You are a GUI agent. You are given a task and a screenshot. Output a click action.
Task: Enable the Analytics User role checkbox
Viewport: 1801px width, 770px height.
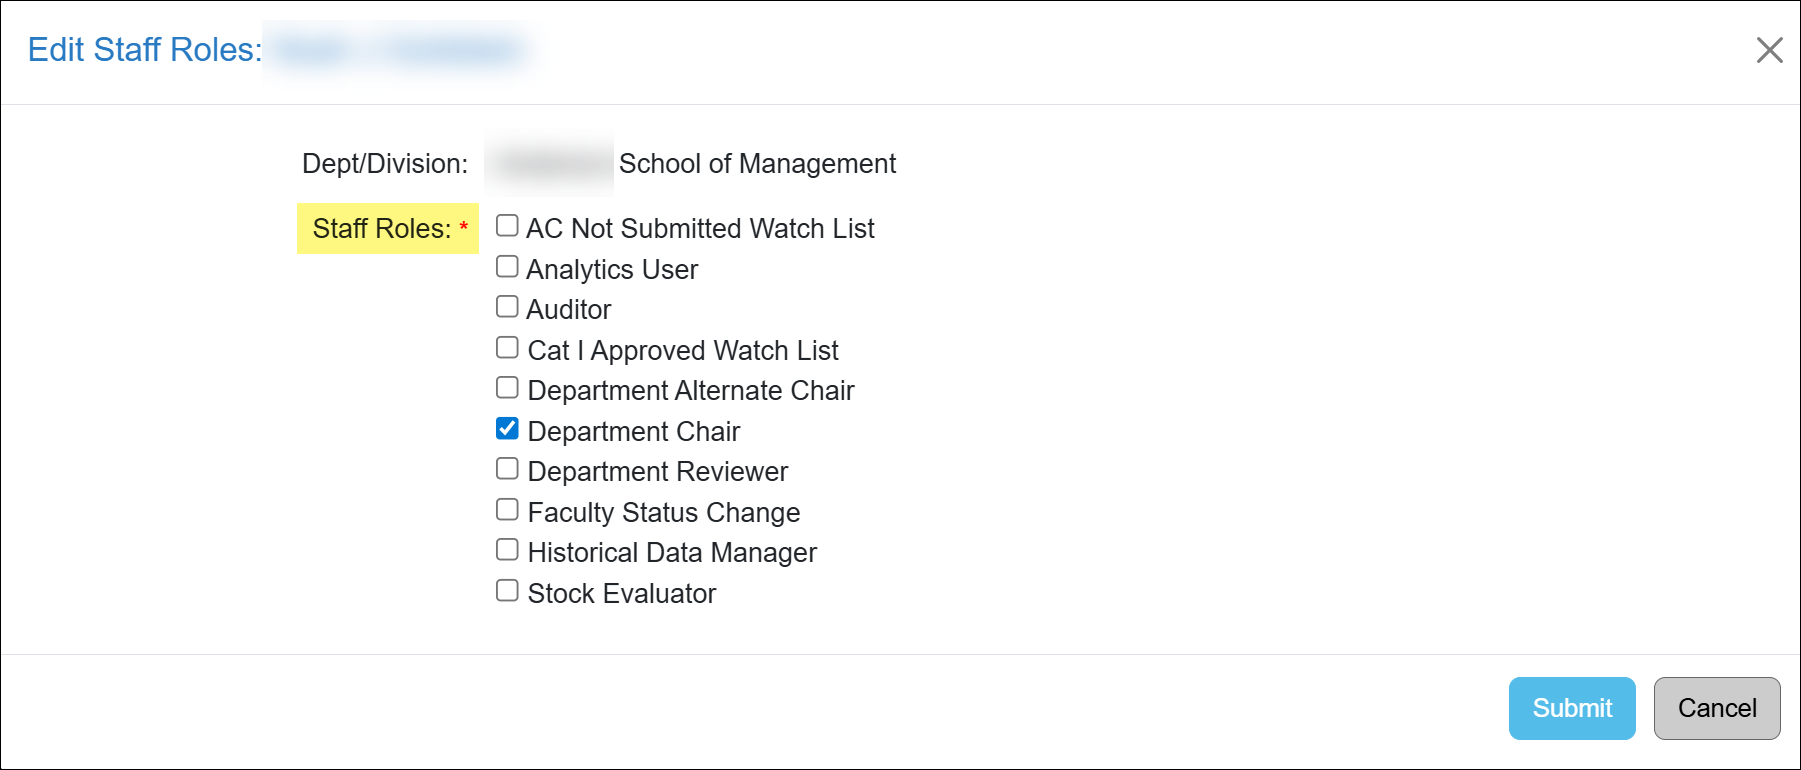[x=507, y=267]
